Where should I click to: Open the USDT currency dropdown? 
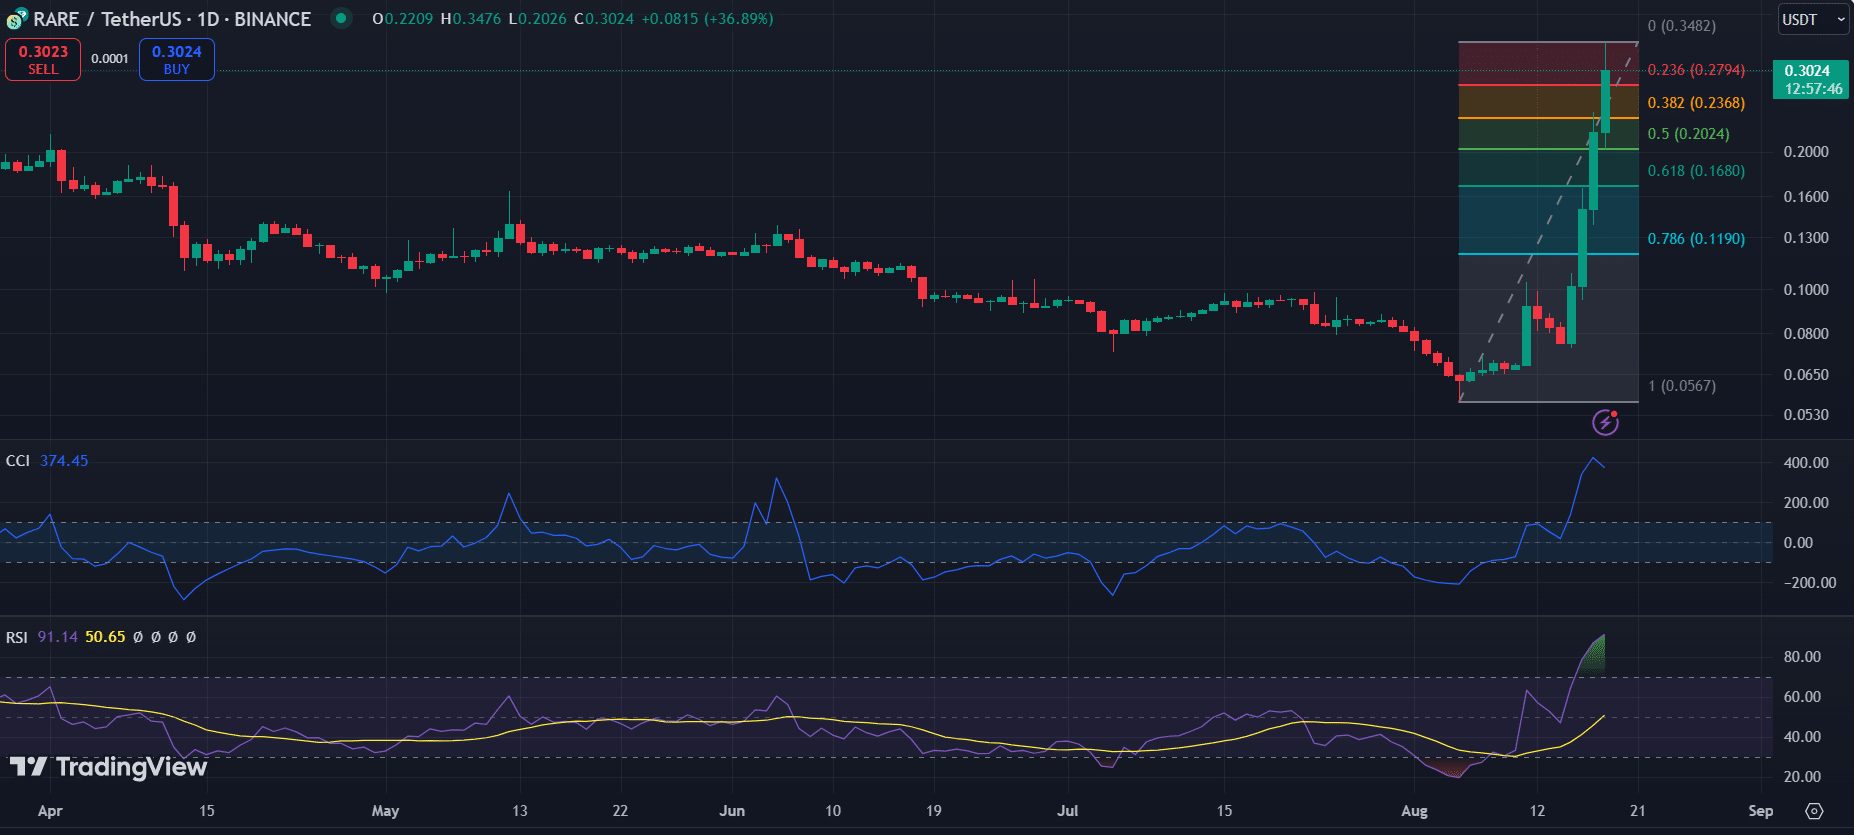click(x=1813, y=19)
